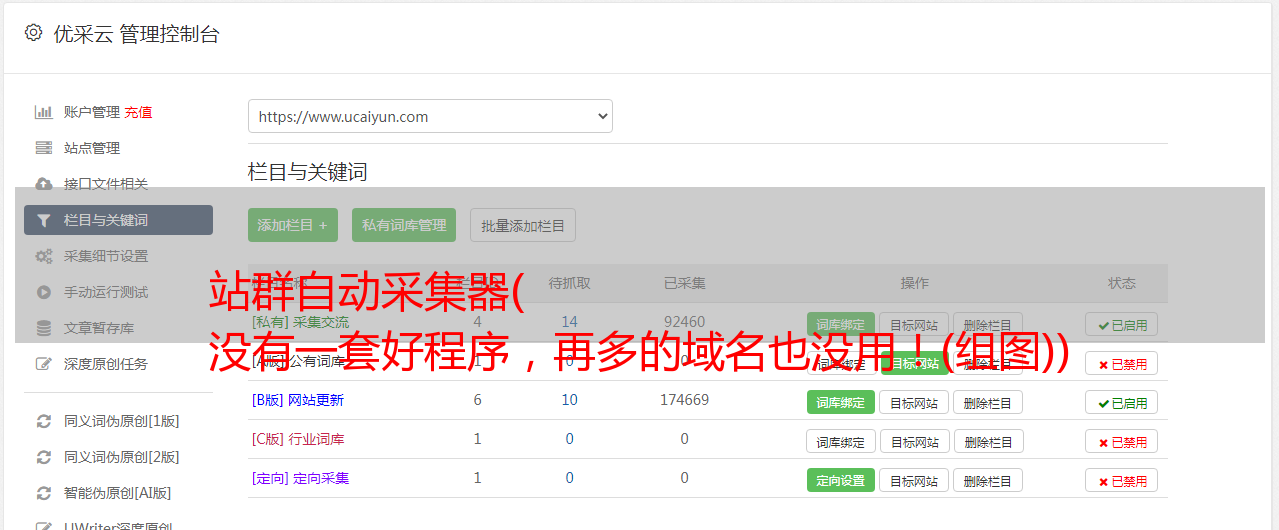Click 词库绑定 in the 采集交流 row
This screenshot has height=530, width=1279.
(841, 324)
